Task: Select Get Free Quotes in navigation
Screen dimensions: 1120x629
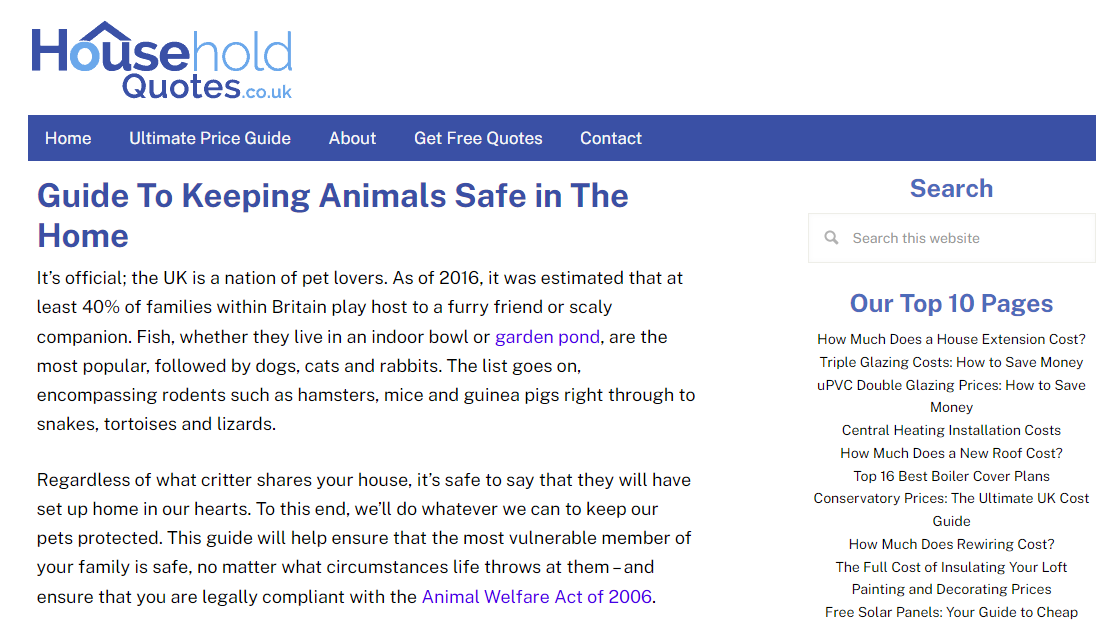Action: (x=478, y=138)
